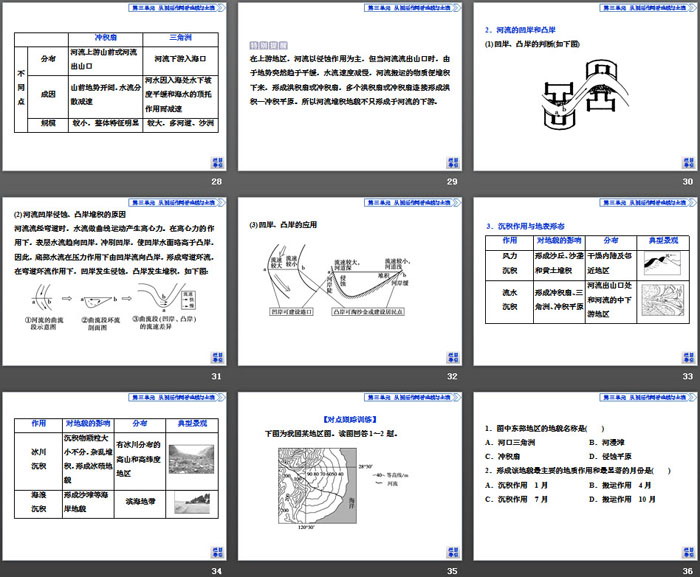Click answer D. 侵蚀平原 in slide 36
The image size is (700, 577).
[x=610, y=456]
